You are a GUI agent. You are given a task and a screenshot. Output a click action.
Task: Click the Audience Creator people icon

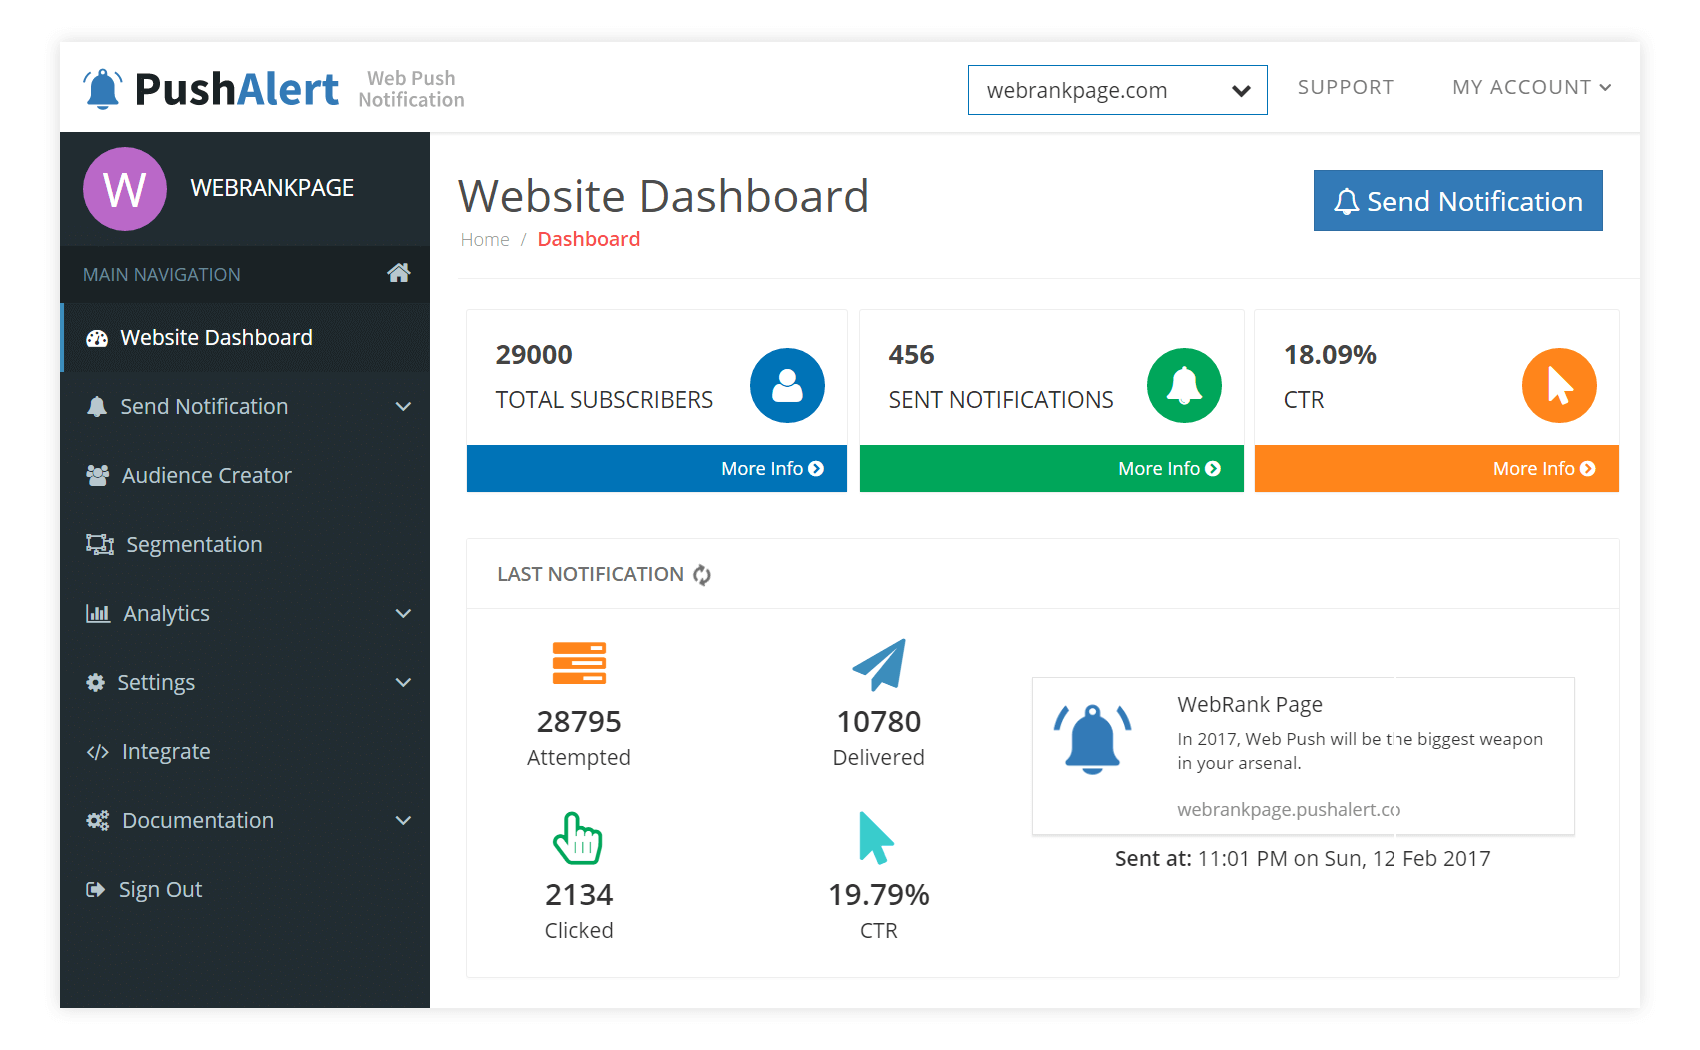pos(97,475)
